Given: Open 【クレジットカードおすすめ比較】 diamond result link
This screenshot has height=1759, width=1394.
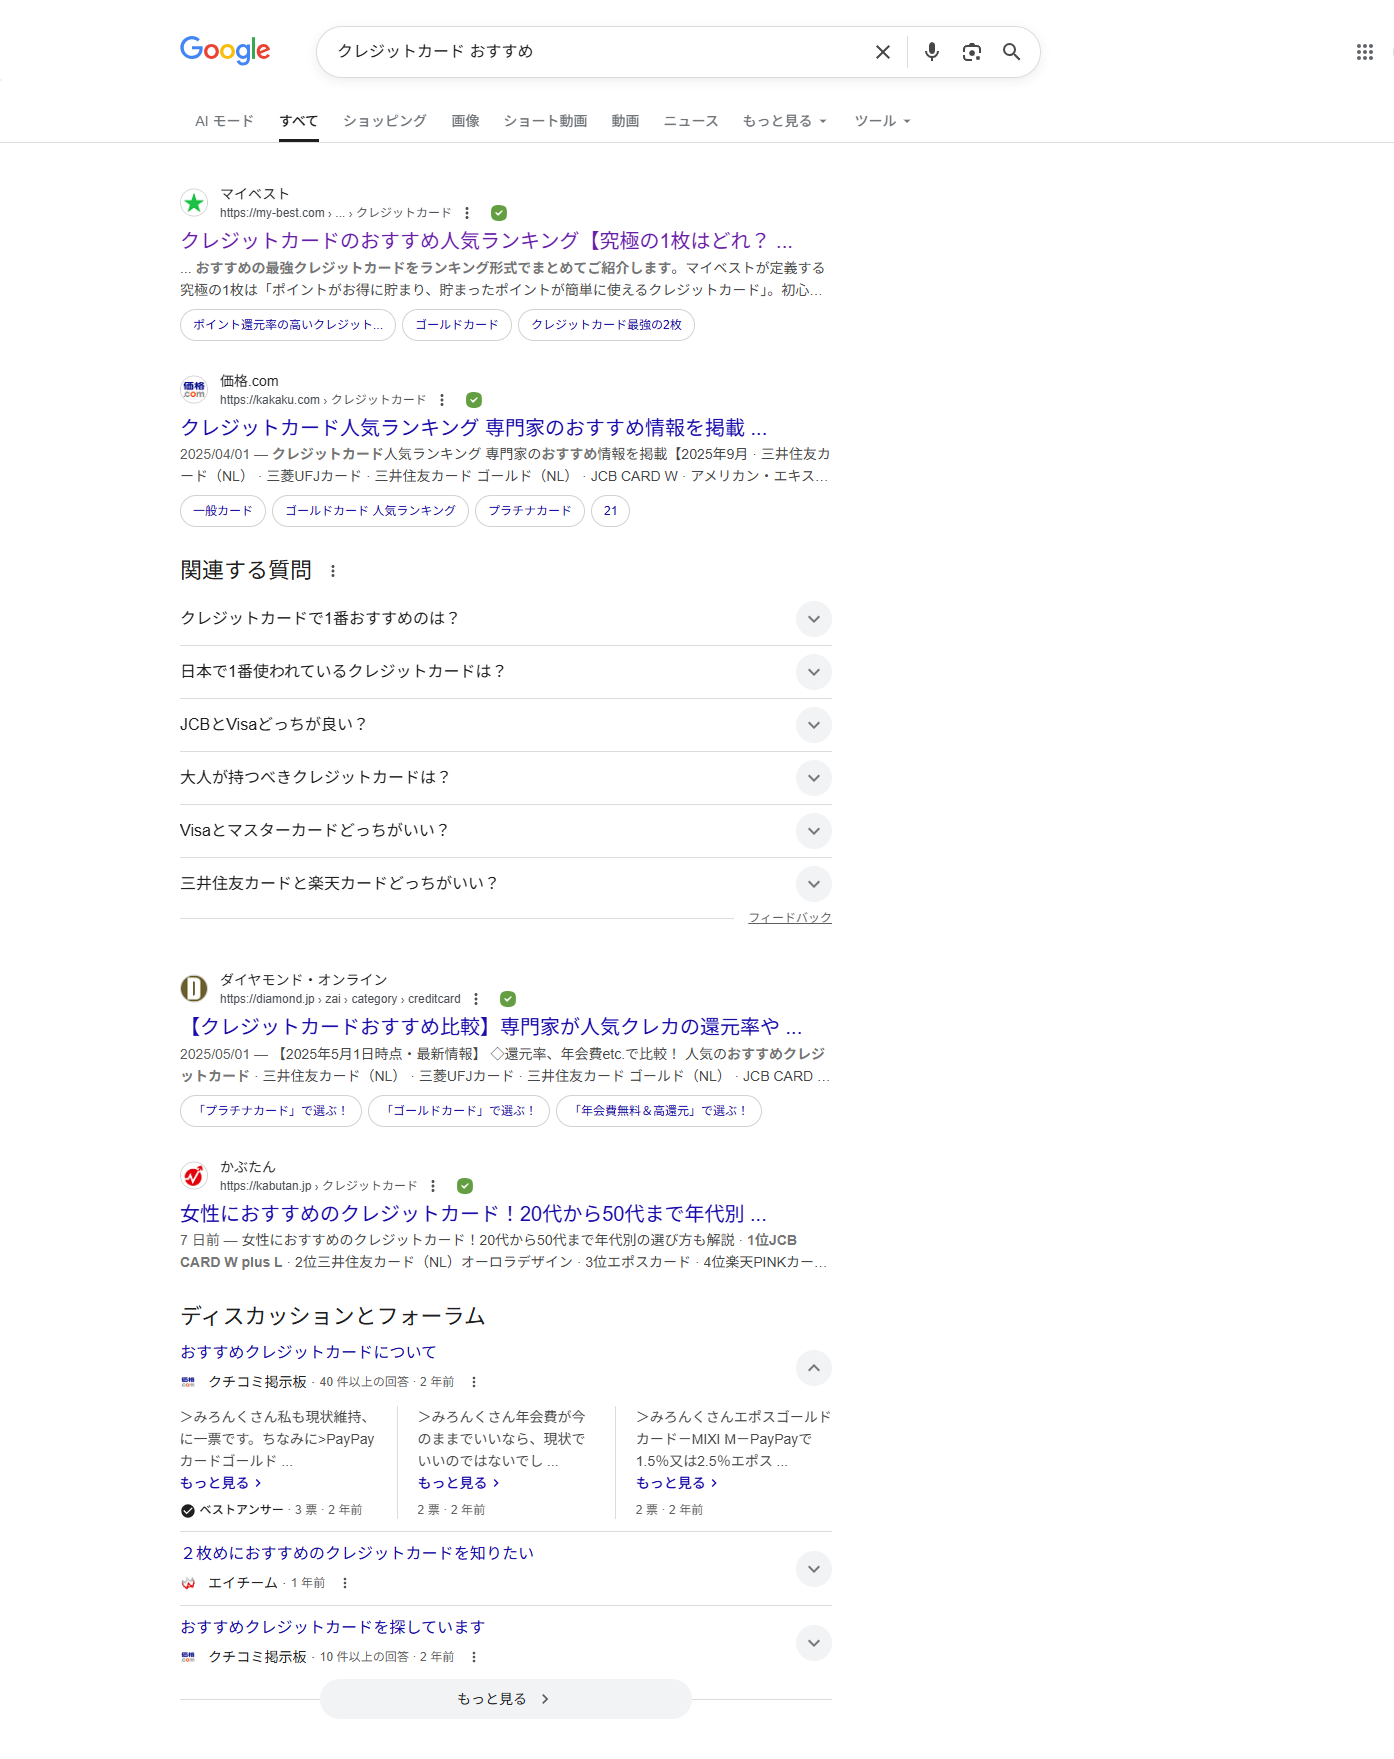Looking at the screenshot, I should 491,1027.
